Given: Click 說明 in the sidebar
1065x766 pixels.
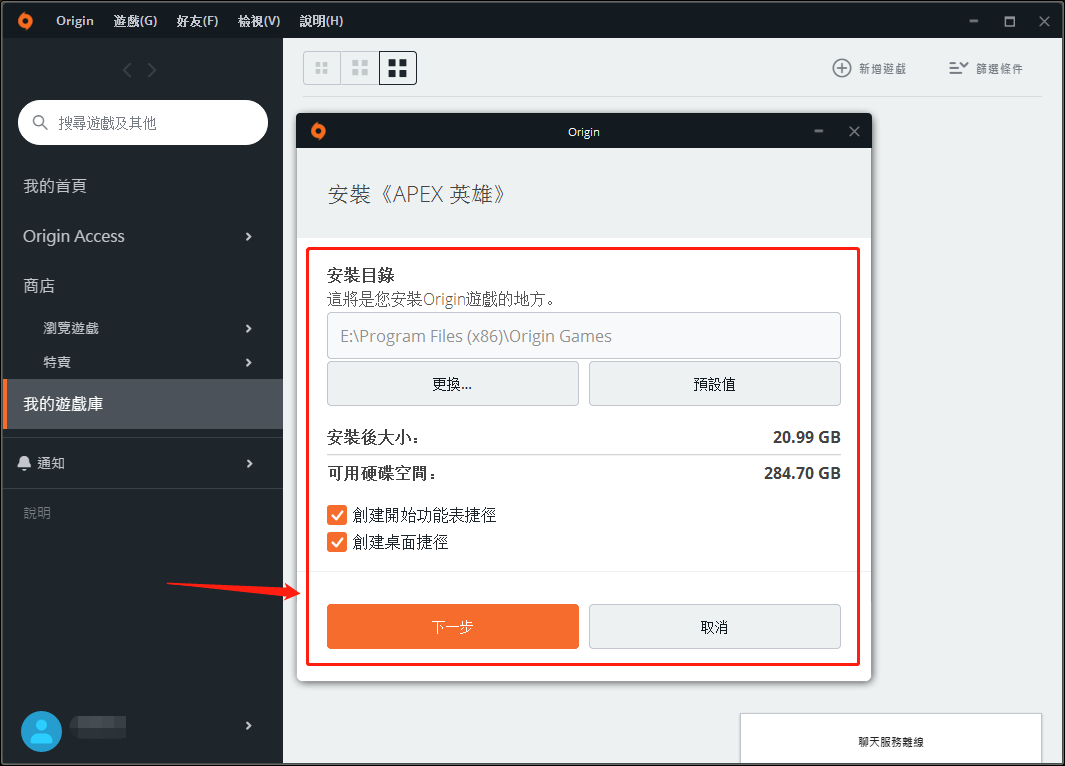Looking at the screenshot, I should point(37,513).
